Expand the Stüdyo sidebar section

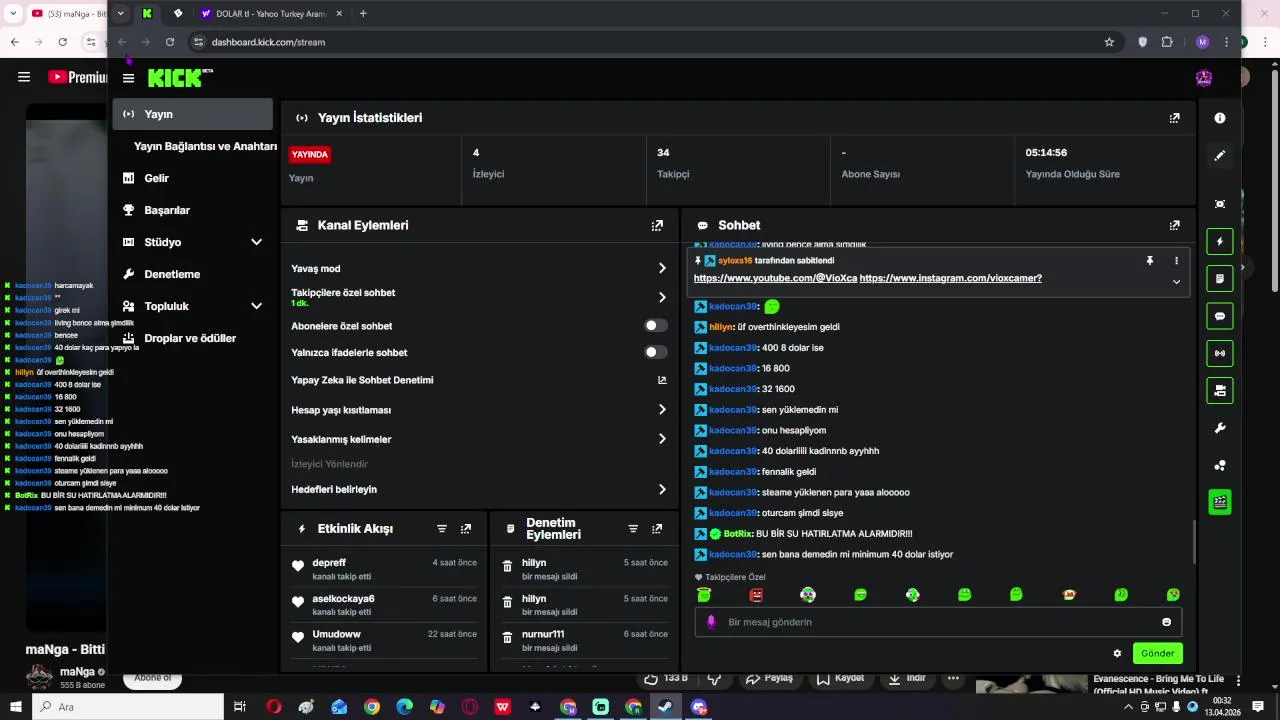click(x=256, y=242)
